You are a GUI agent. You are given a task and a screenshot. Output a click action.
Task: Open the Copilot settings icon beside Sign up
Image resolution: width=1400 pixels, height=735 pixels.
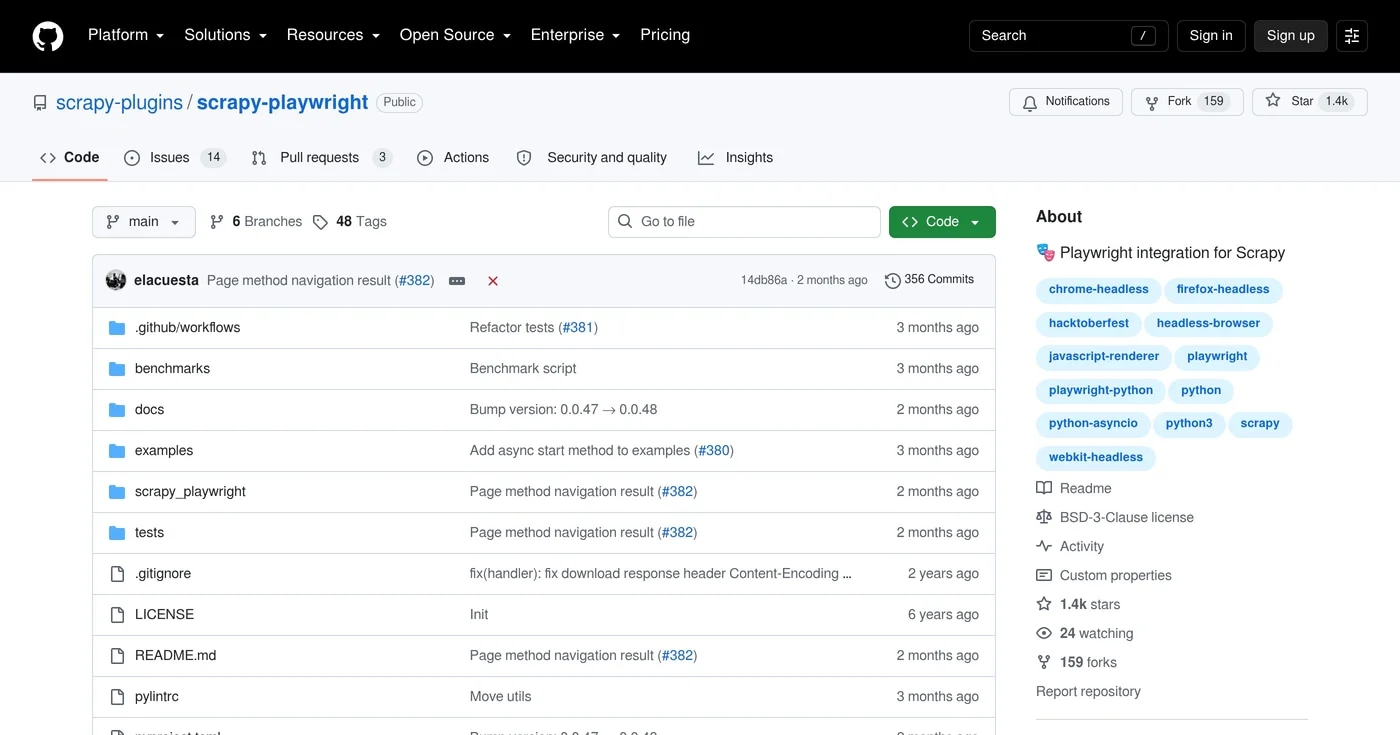coord(1352,36)
